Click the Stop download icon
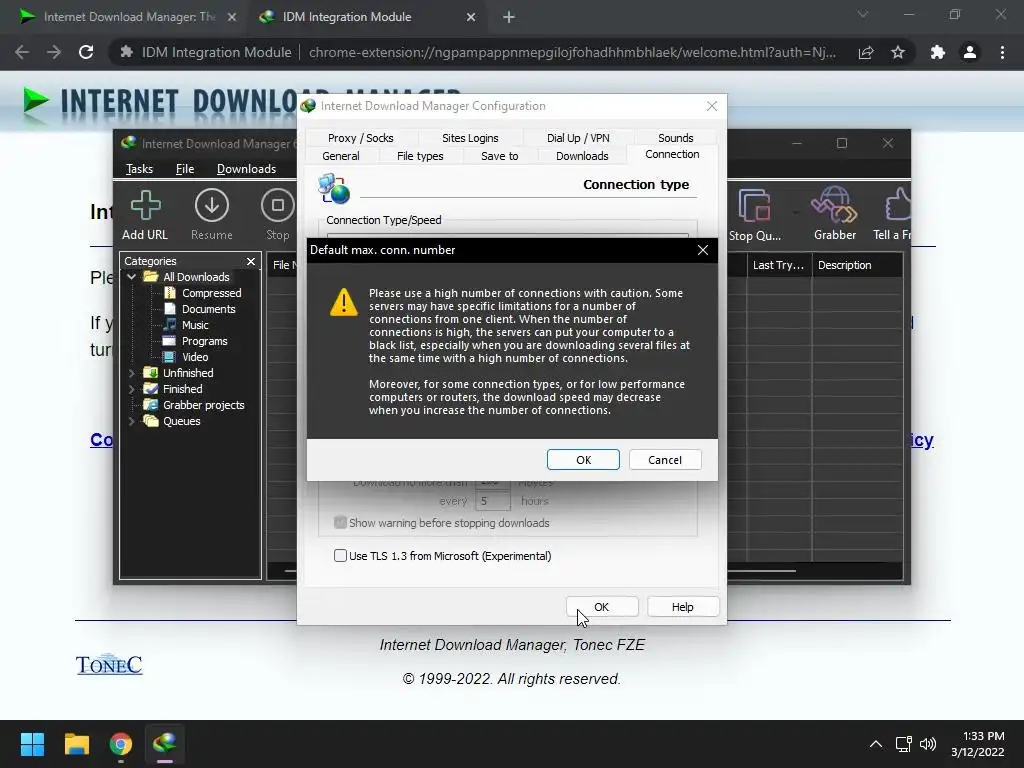Screen dimensions: 1024x768 (278, 206)
